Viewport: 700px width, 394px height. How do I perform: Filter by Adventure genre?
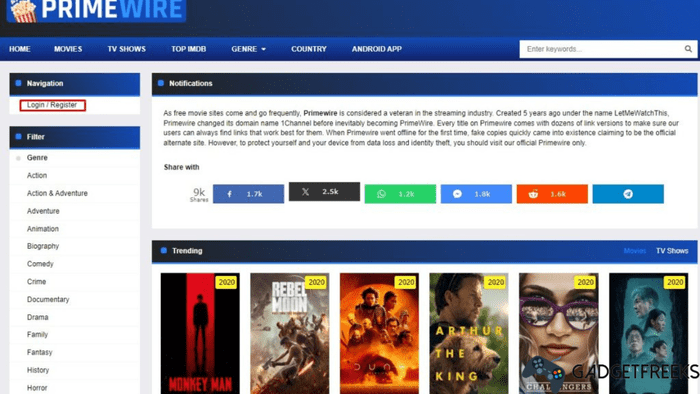(x=43, y=211)
